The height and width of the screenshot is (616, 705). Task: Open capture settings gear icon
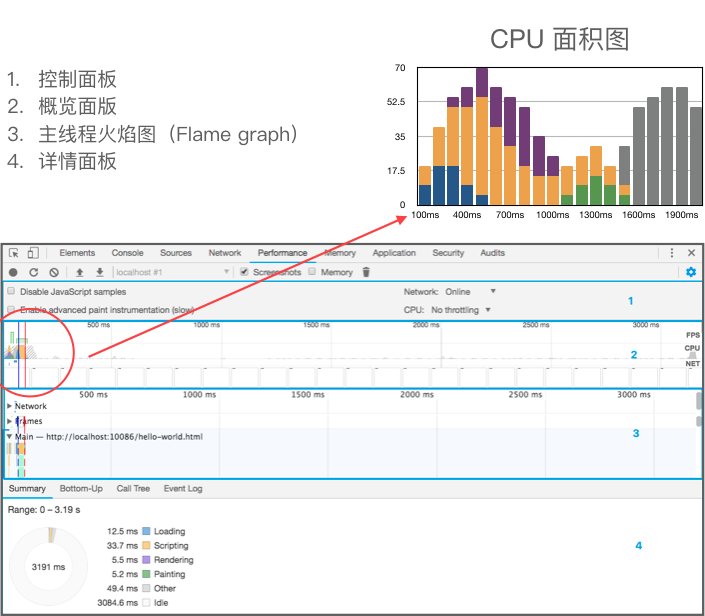(x=691, y=272)
